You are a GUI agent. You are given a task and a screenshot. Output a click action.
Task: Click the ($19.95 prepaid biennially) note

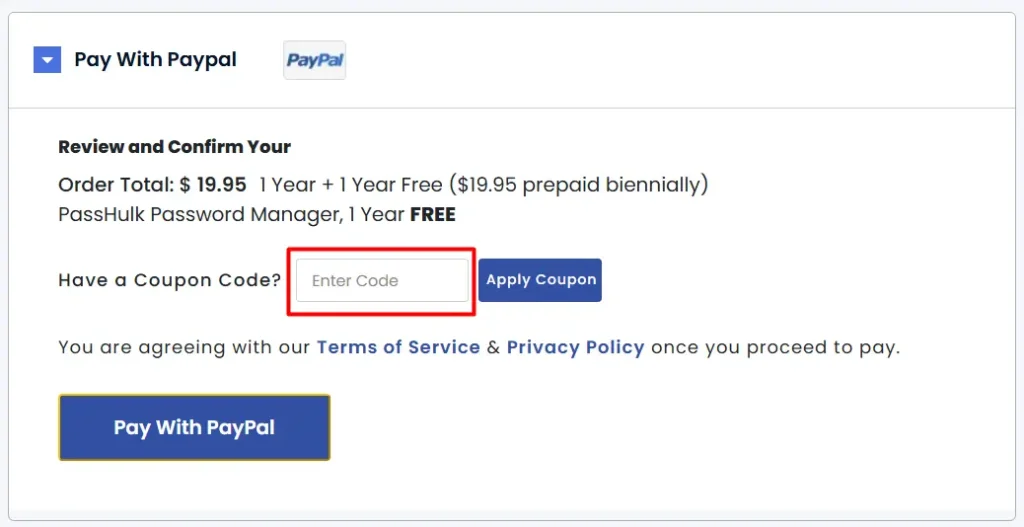[578, 185]
